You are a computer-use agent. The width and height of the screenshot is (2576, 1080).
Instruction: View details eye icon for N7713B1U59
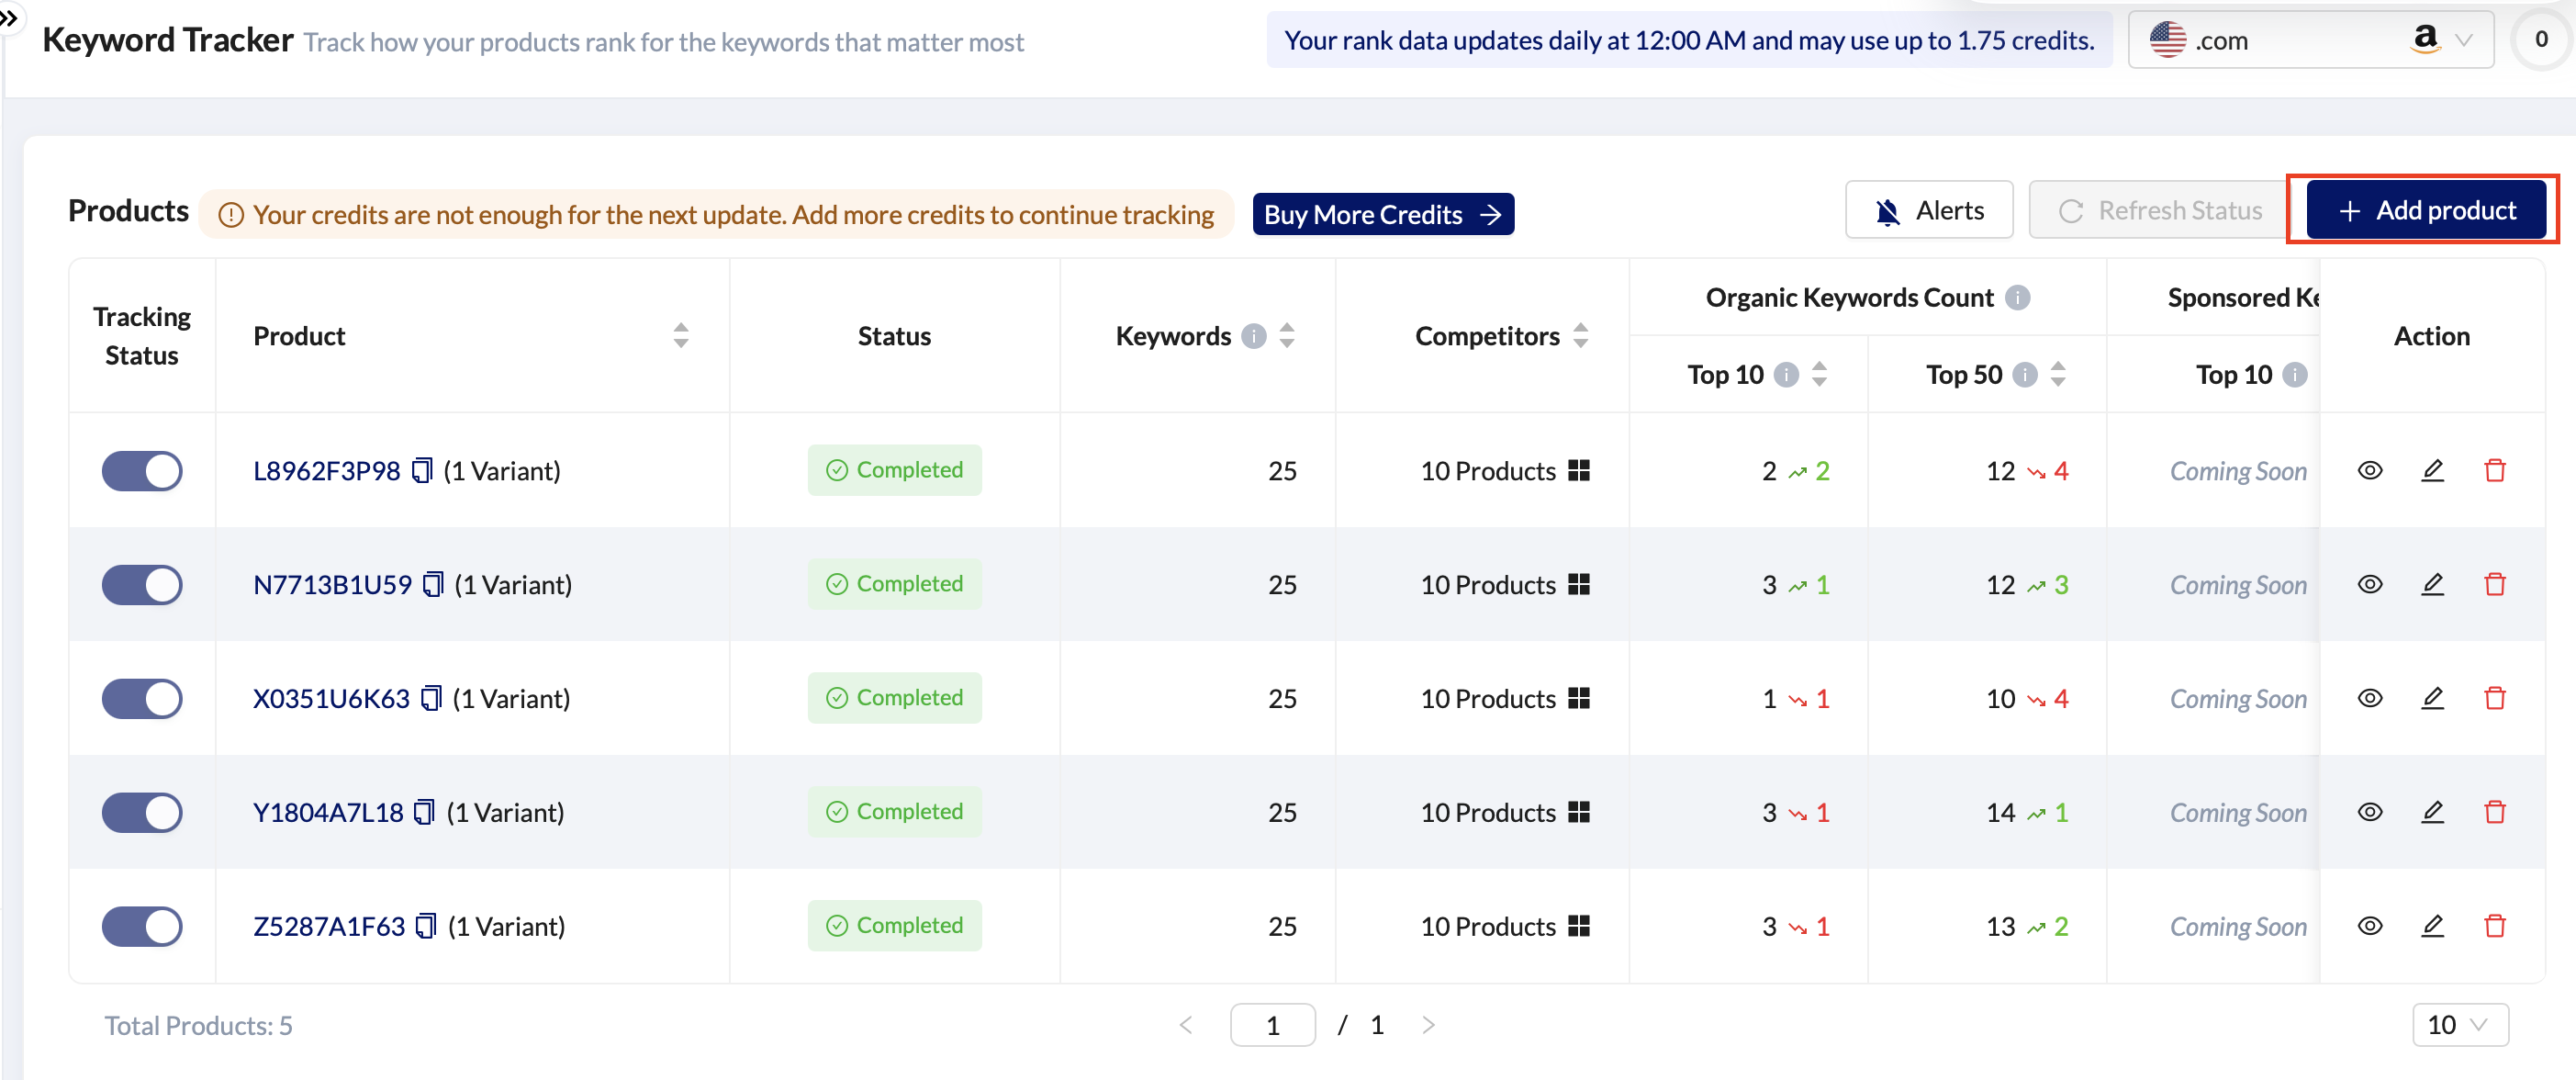pos(2369,584)
